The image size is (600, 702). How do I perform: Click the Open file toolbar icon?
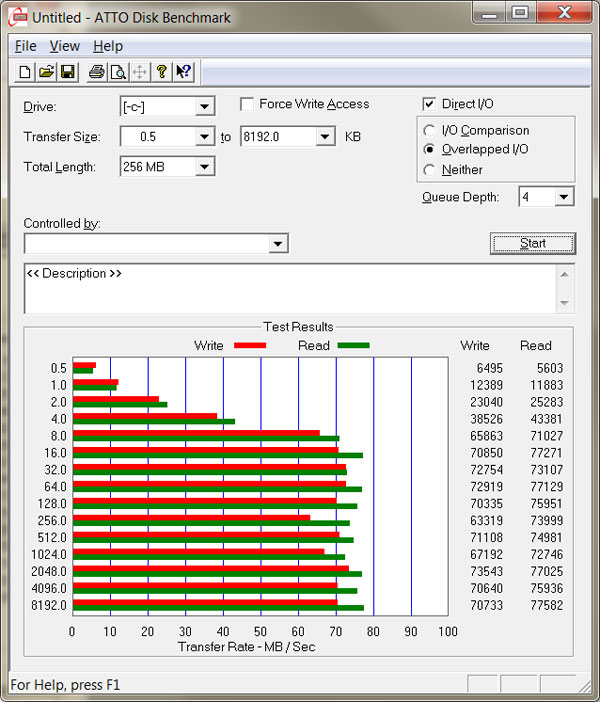46,72
